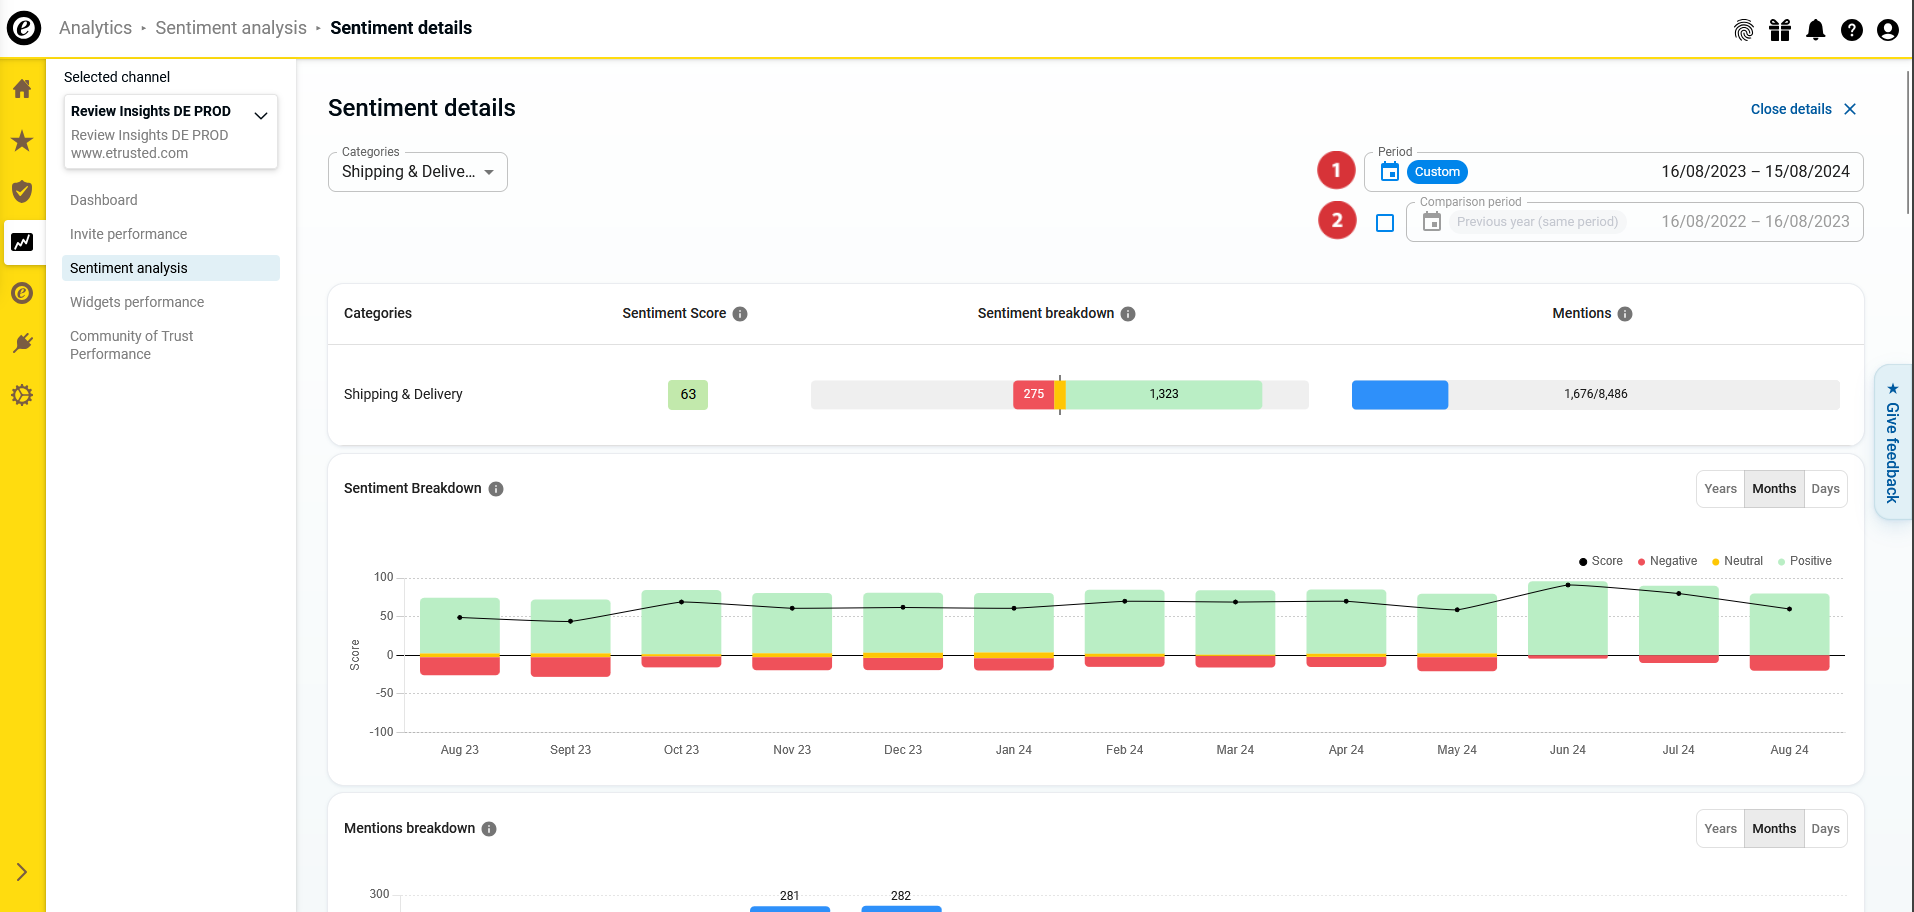Viewport: 1914px width, 912px height.
Task: Click info icon beside Sentiment Breakdown chart title
Action: tap(496, 489)
